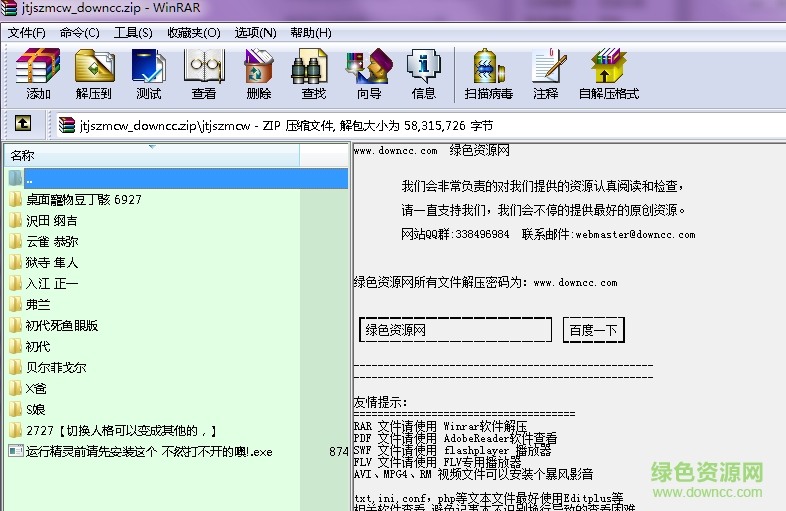Open the Favorites (收藏夹) menu
This screenshot has height=511, width=786.
194,33
